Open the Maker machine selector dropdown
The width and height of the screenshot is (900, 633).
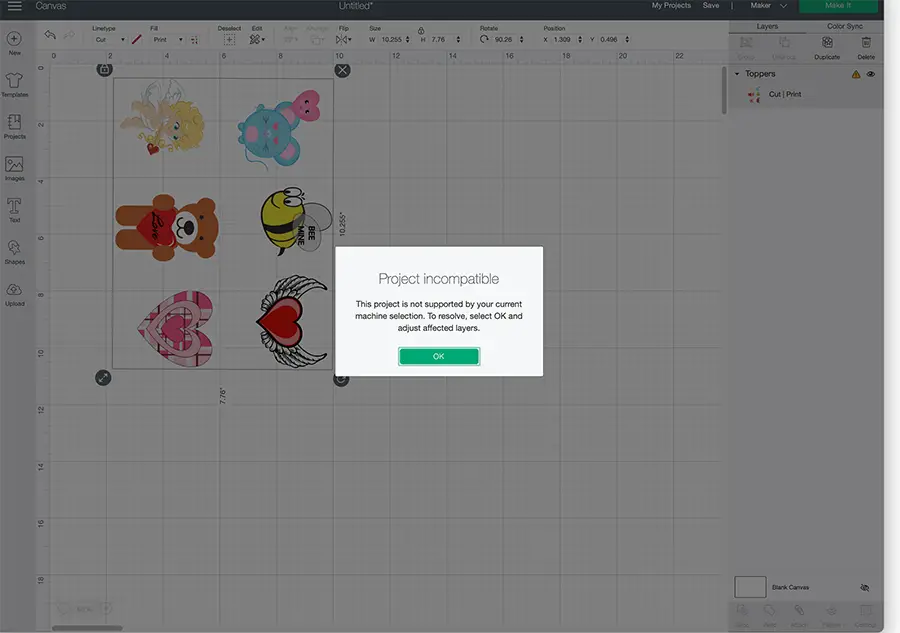tap(768, 6)
